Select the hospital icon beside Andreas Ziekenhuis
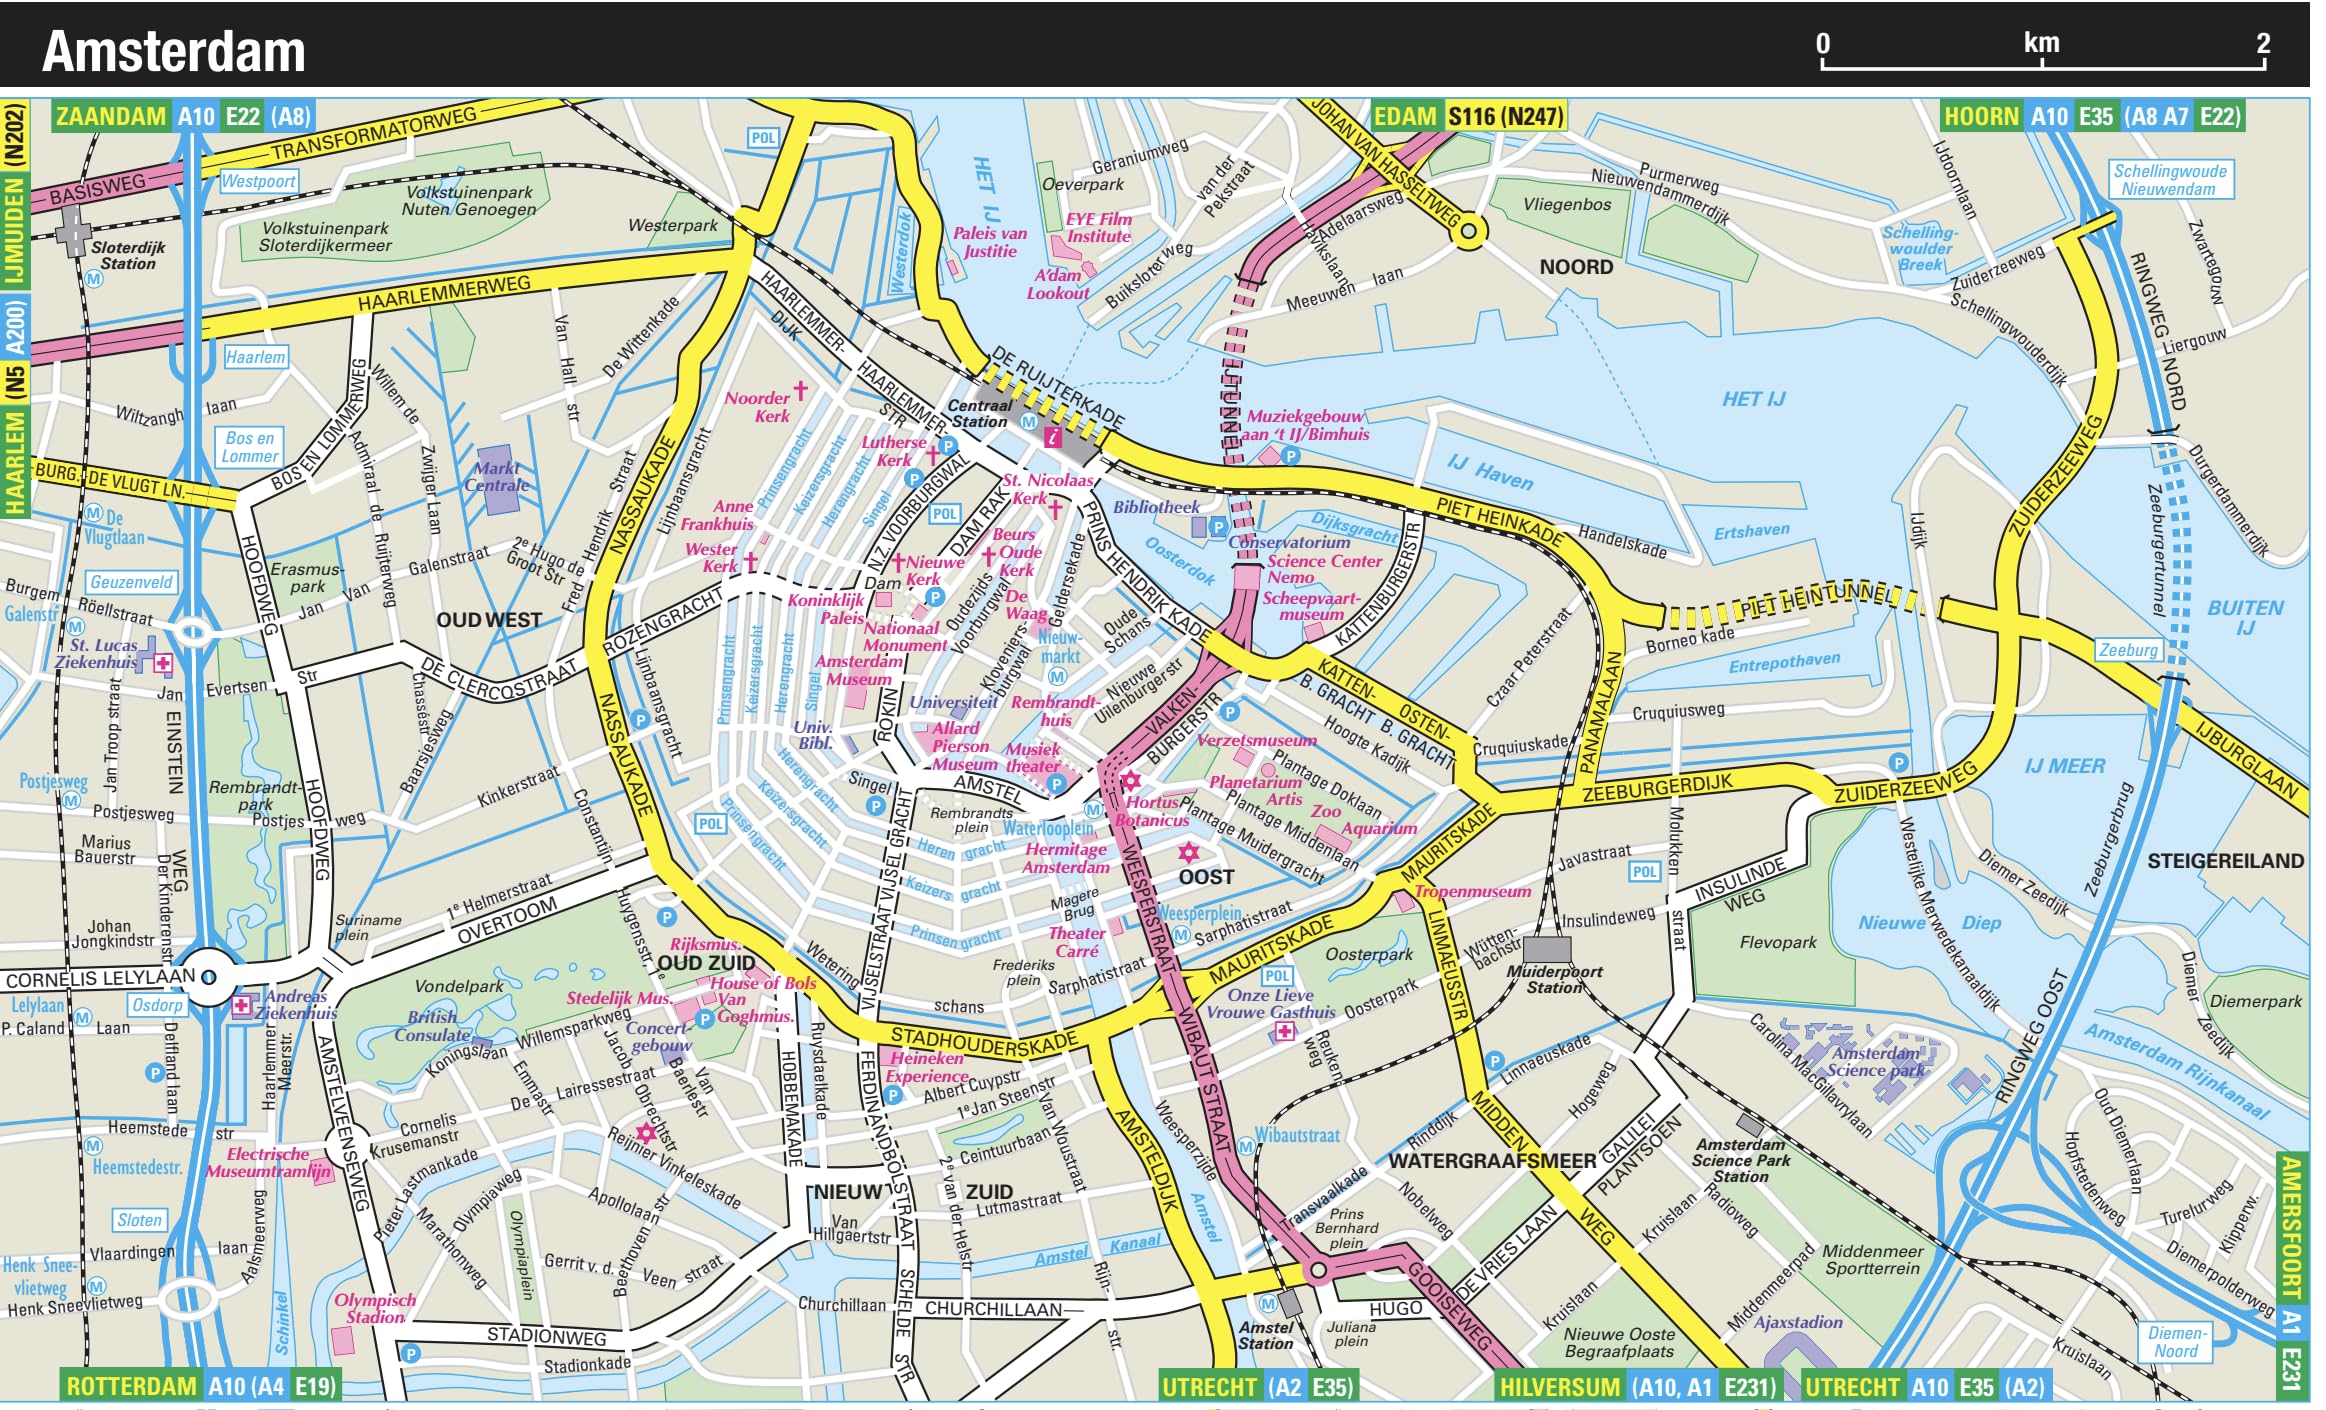Image resolution: width=2326 pixels, height=1410 pixels. [241, 1006]
